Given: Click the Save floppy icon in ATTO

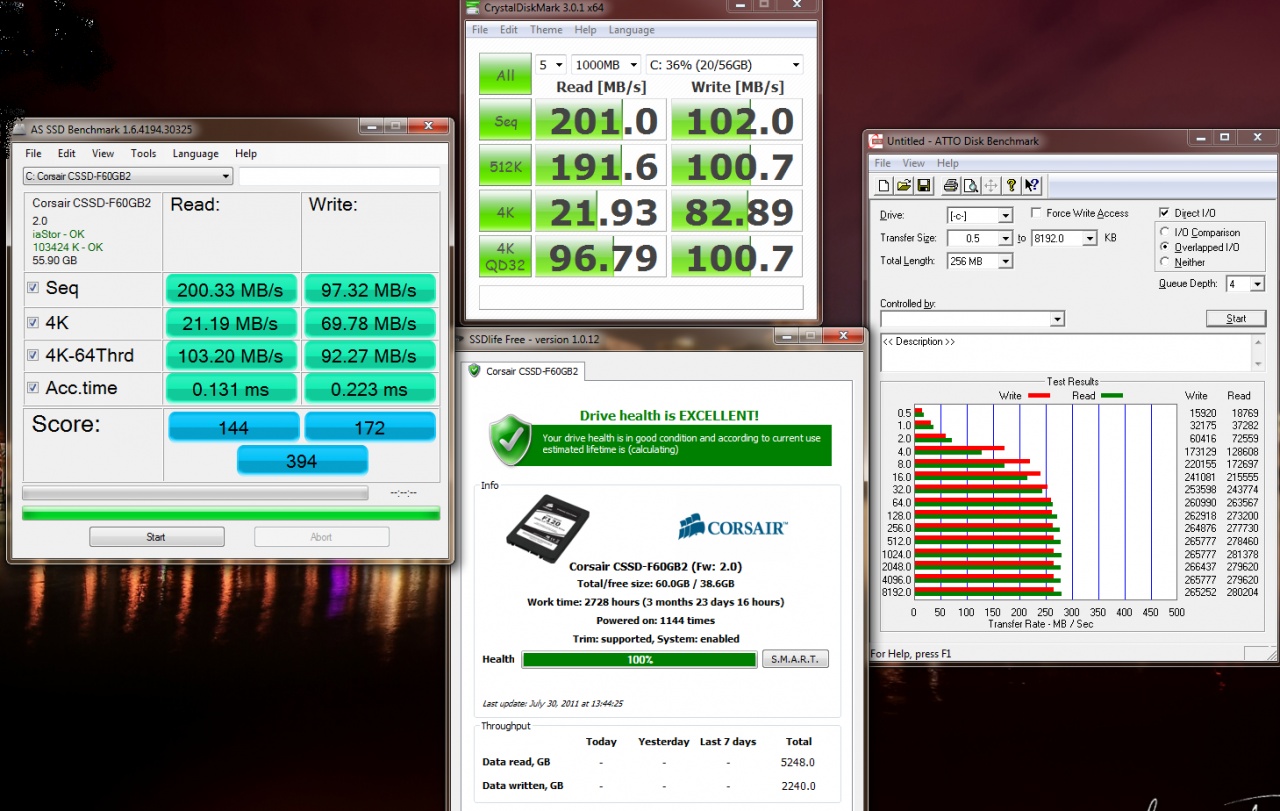Looking at the screenshot, I should click(924, 186).
